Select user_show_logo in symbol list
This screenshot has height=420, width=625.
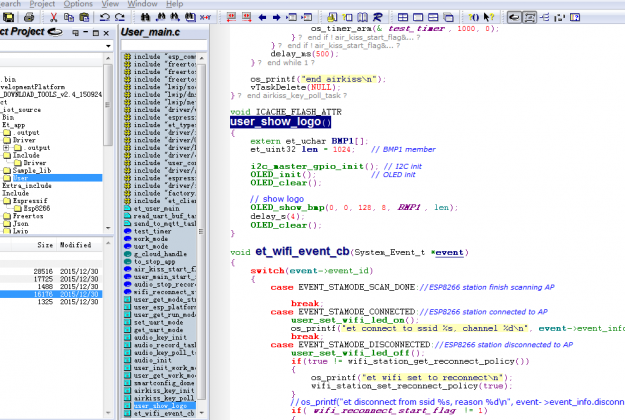[x=160, y=406]
